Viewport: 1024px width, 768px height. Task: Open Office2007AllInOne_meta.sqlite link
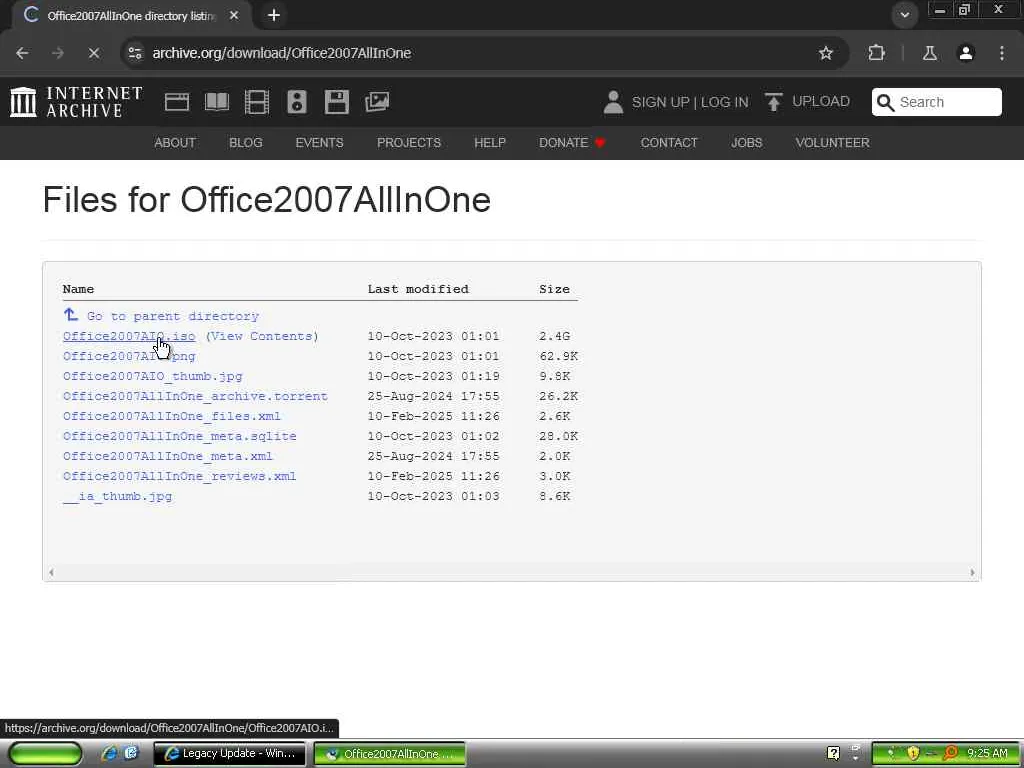[x=180, y=436]
